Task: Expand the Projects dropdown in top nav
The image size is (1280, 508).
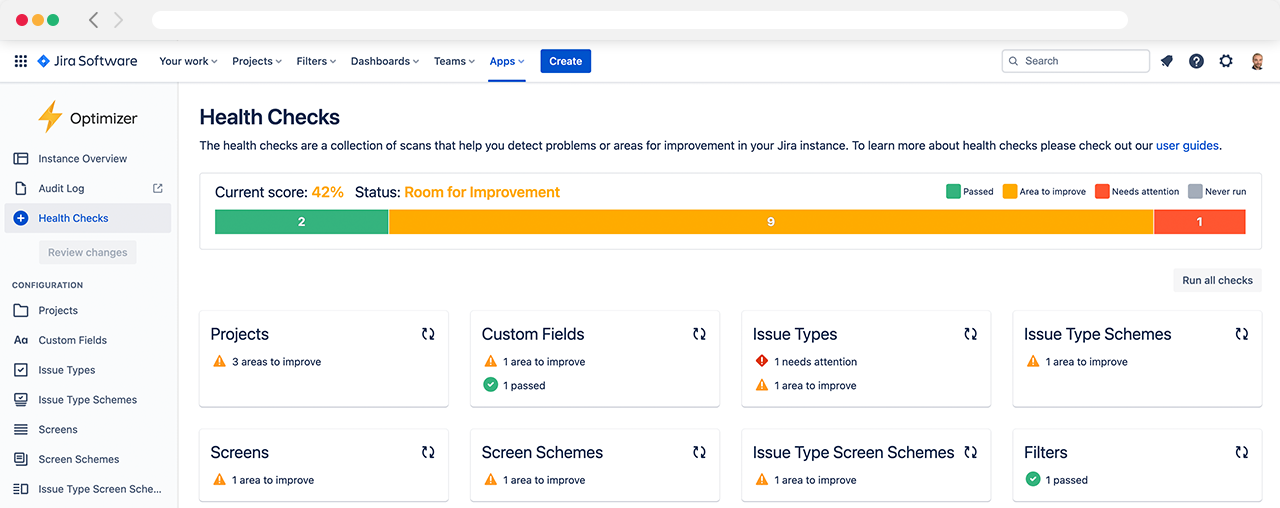Action: pyautogui.click(x=257, y=61)
